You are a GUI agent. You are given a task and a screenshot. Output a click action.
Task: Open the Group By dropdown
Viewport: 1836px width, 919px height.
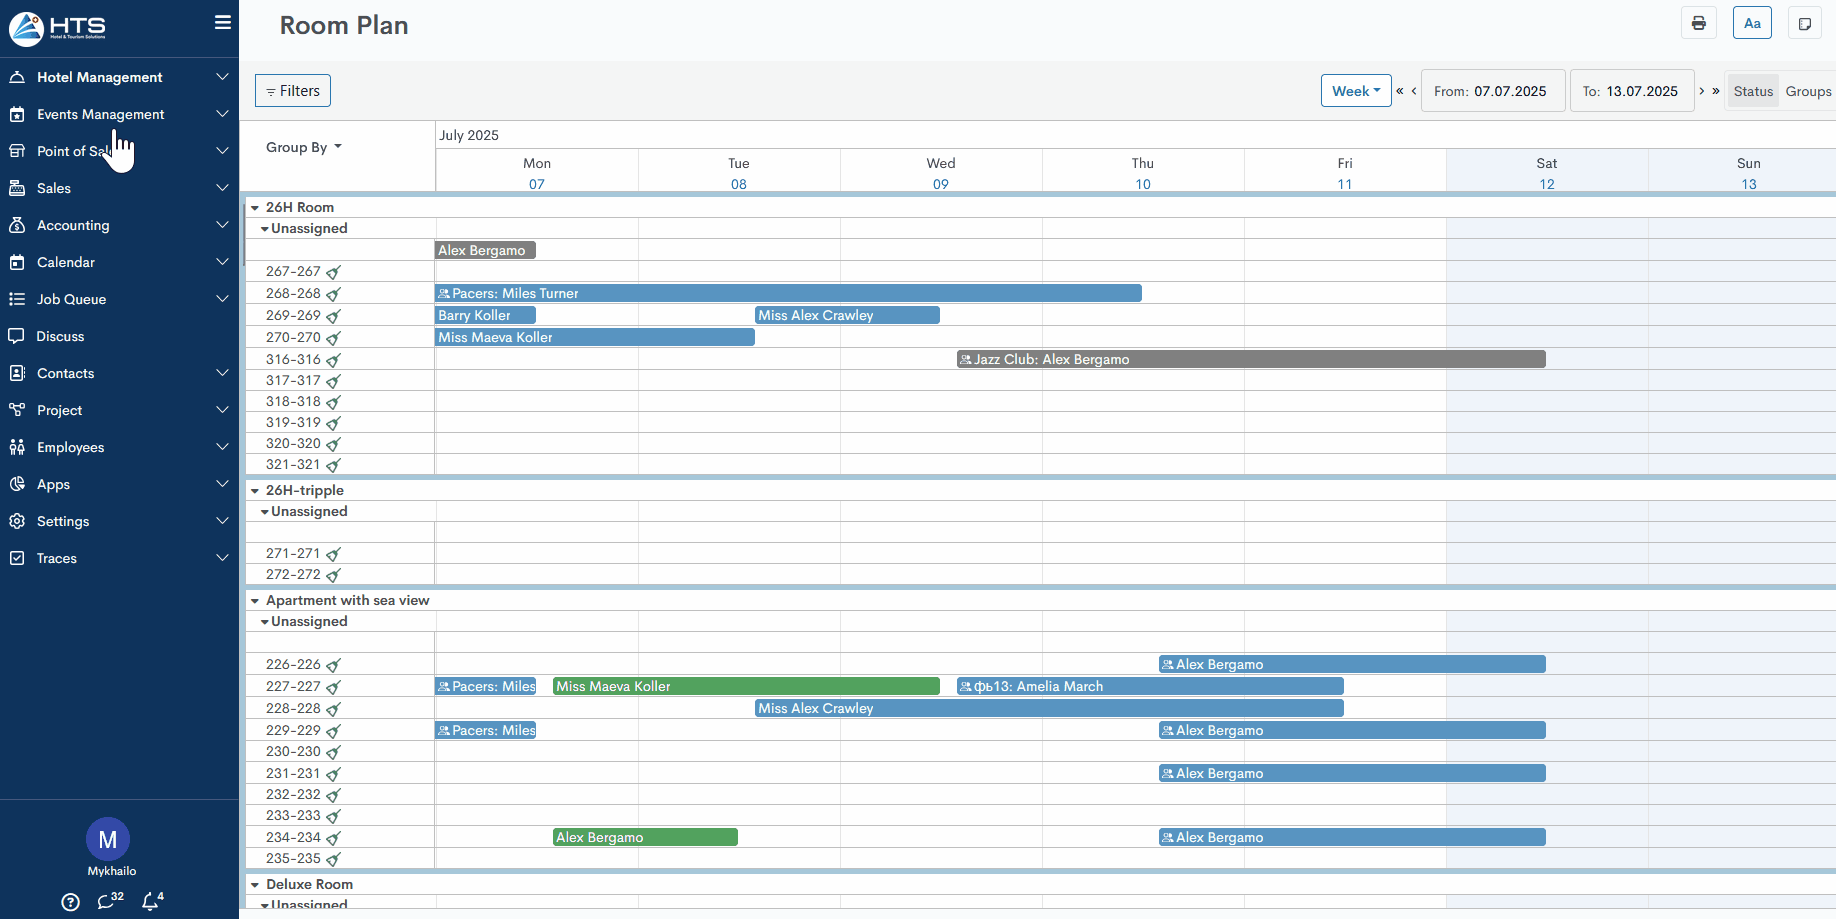(303, 147)
